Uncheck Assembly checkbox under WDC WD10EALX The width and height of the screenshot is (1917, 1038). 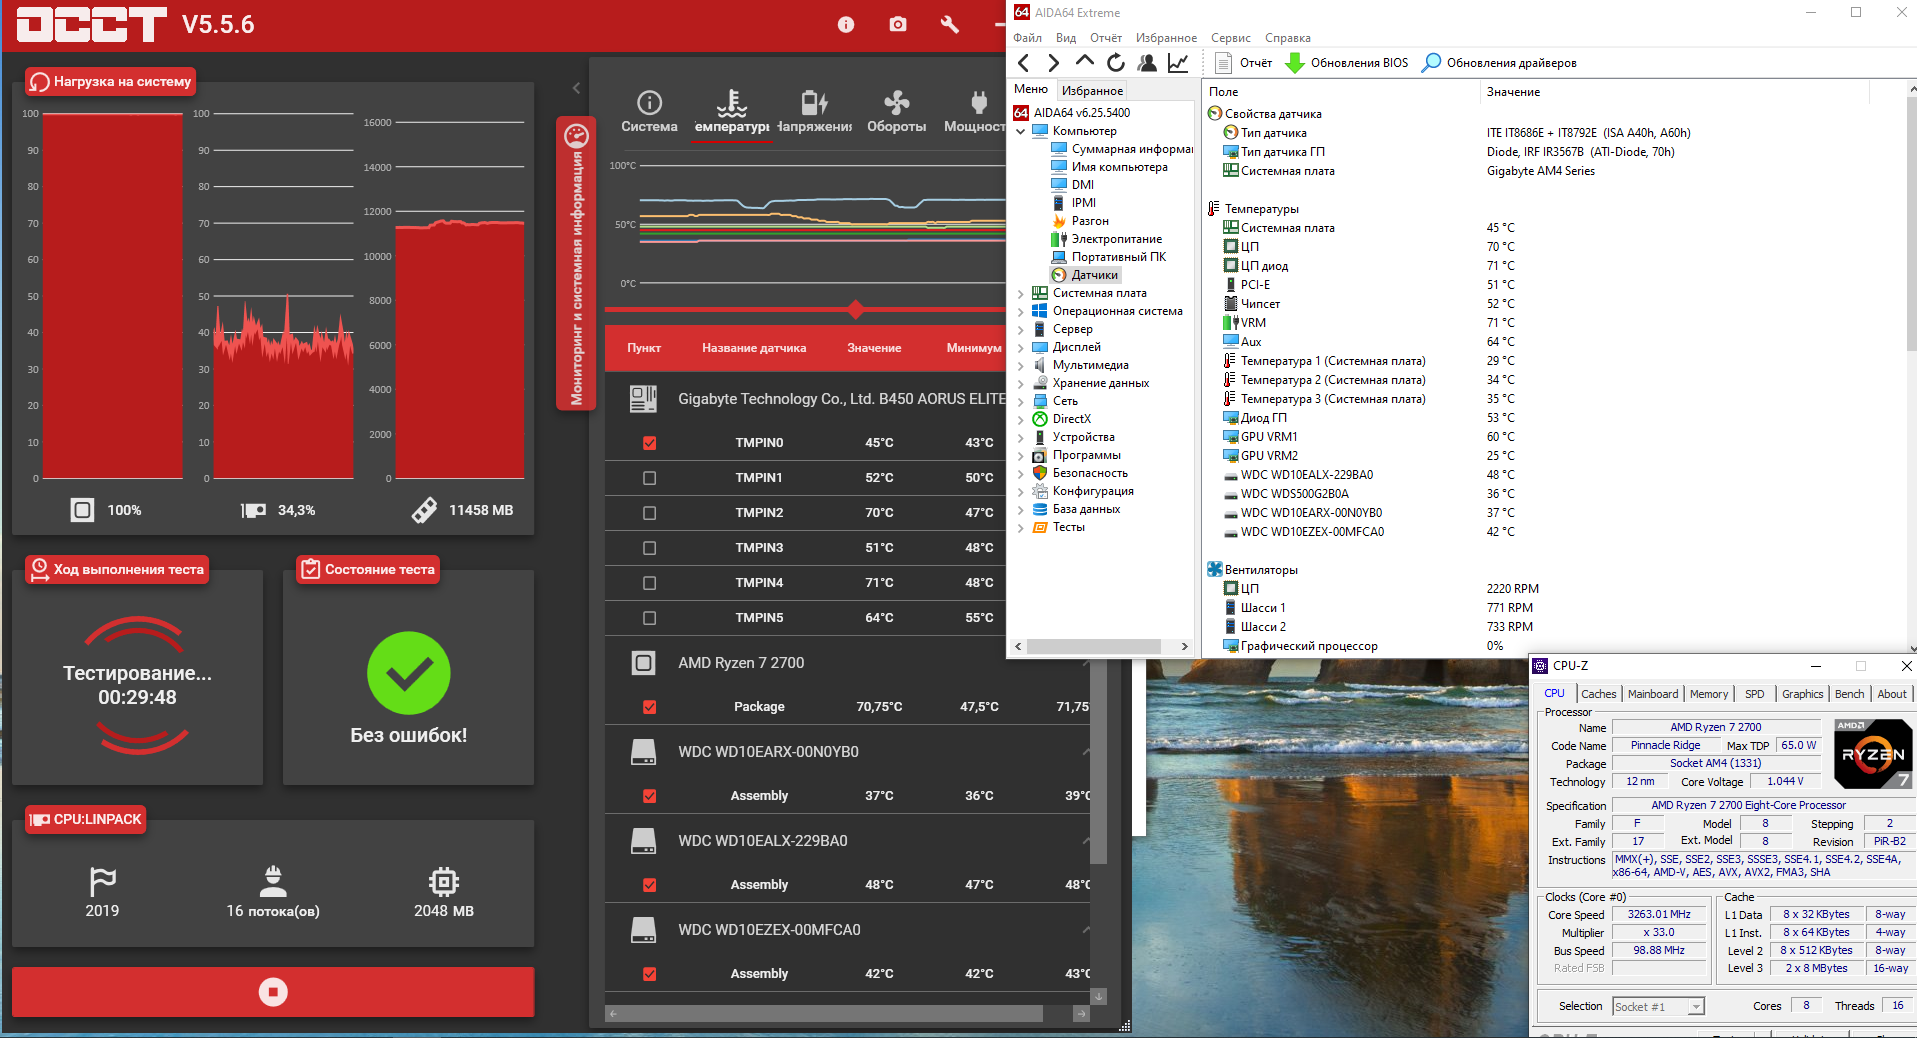(649, 885)
